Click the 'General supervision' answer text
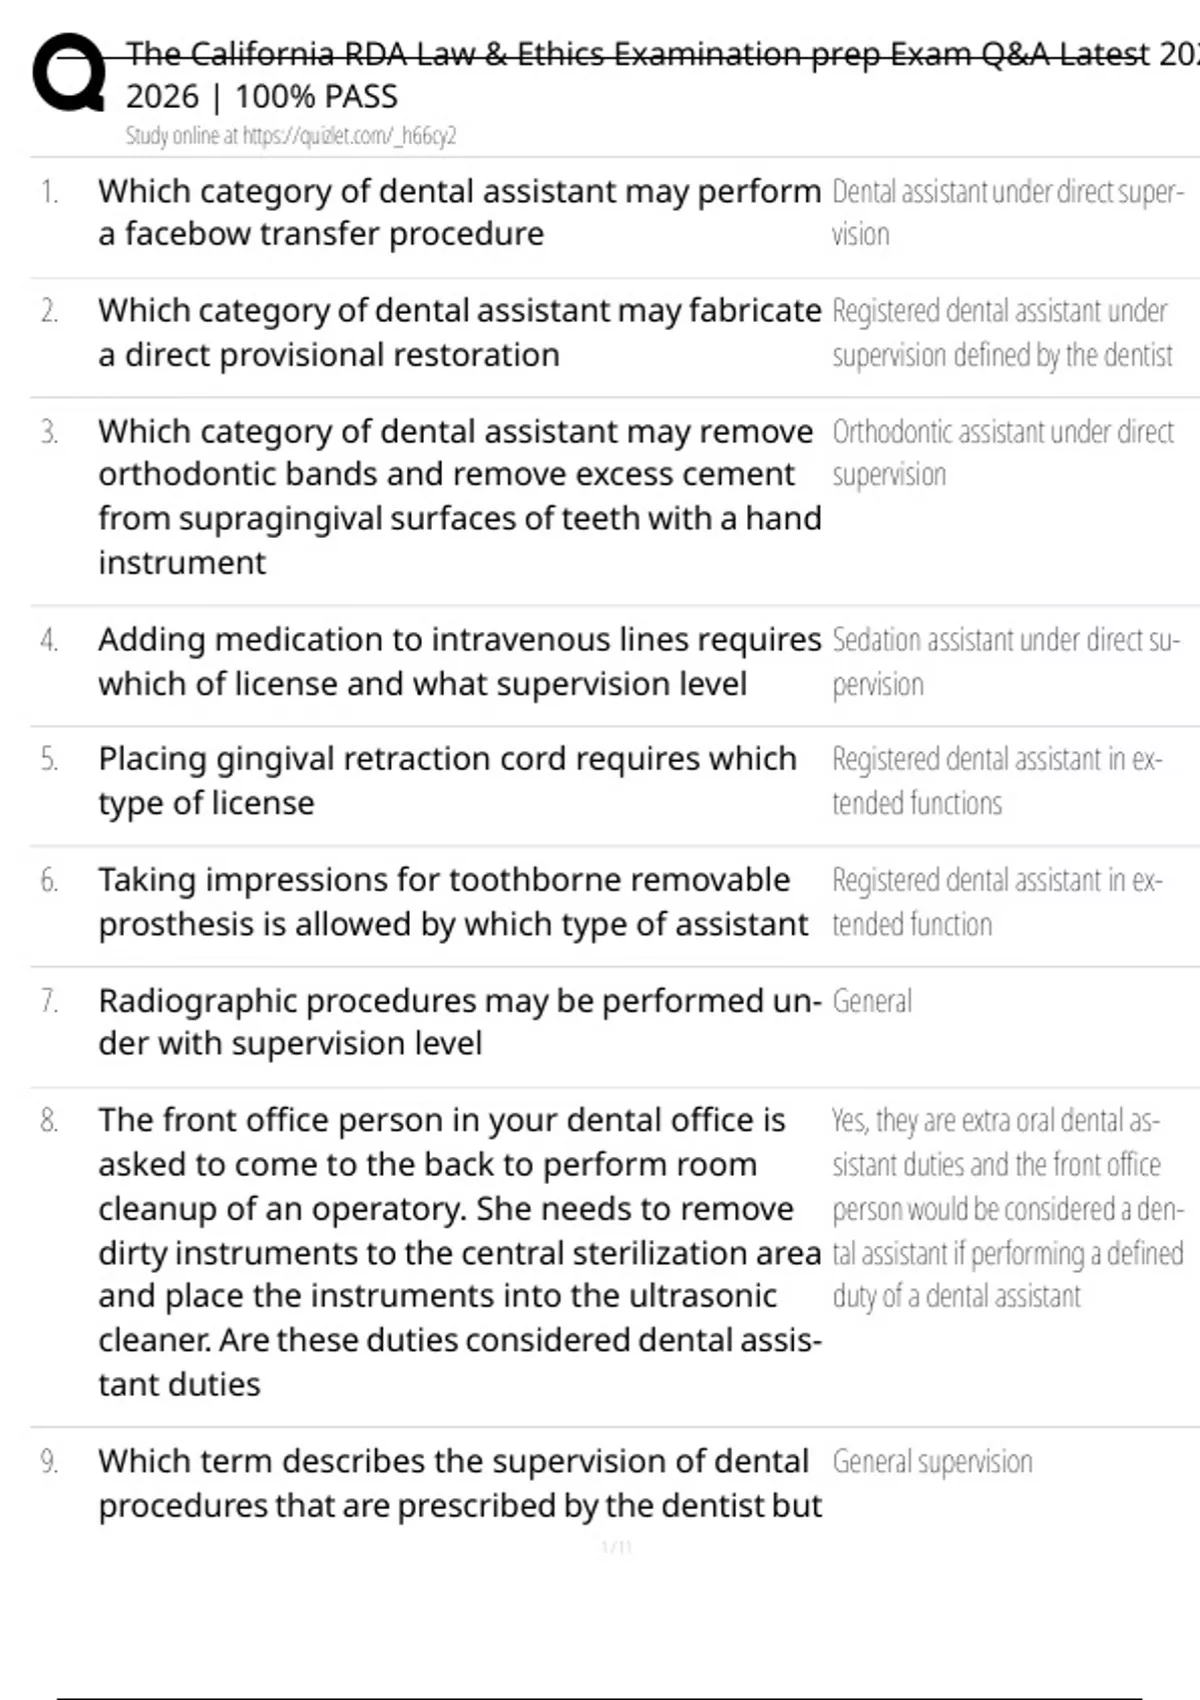This screenshot has width=1200, height=1700. pyautogui.click(x=932, y=1462)
